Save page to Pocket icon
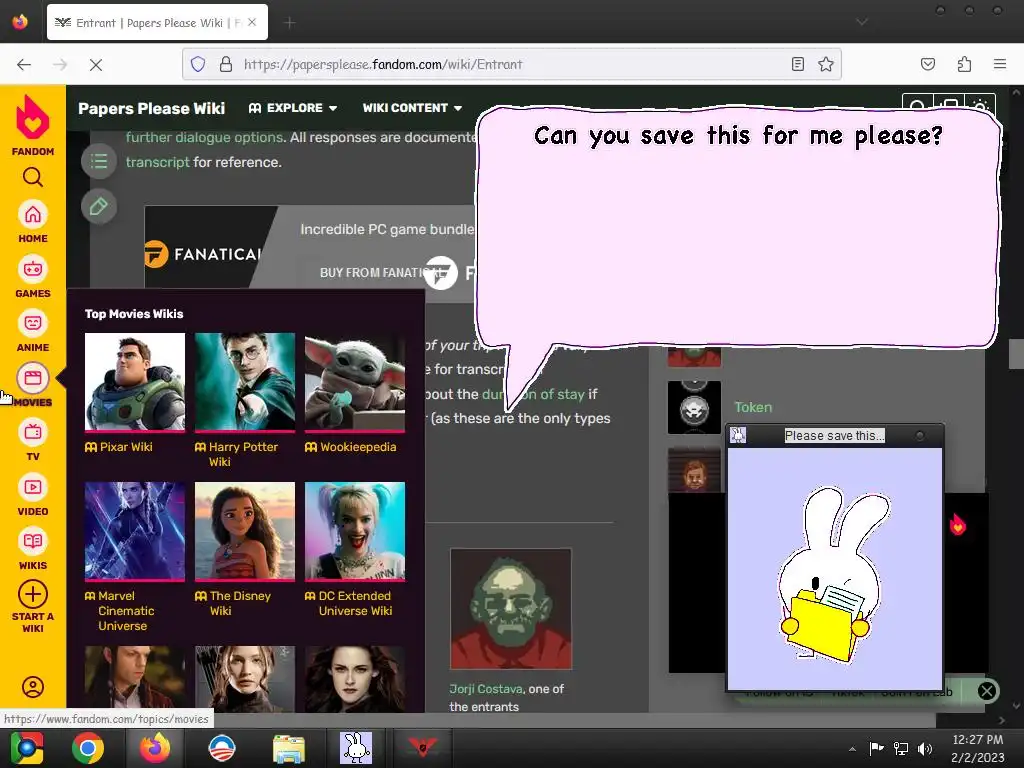1024x768 pixels. pos(927,64)
